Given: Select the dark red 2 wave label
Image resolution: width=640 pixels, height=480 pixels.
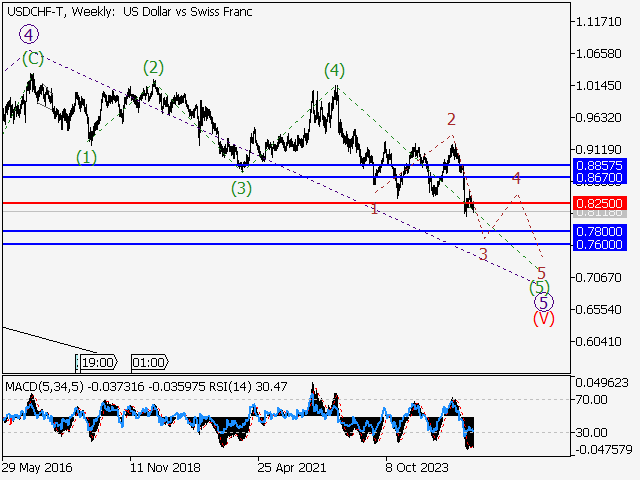Looking at the screenshot, I should [x=451, y=119].
